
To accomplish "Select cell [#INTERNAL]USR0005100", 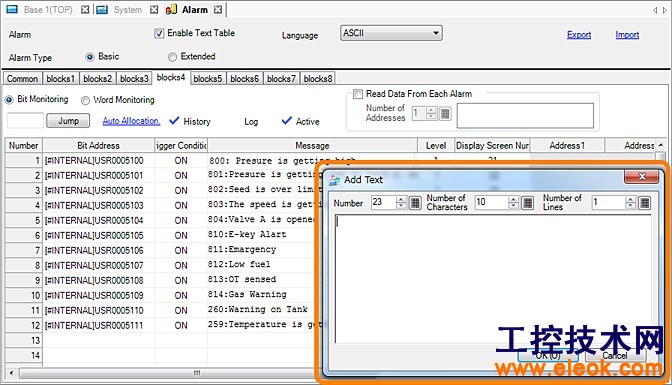I will click(99, 161).
